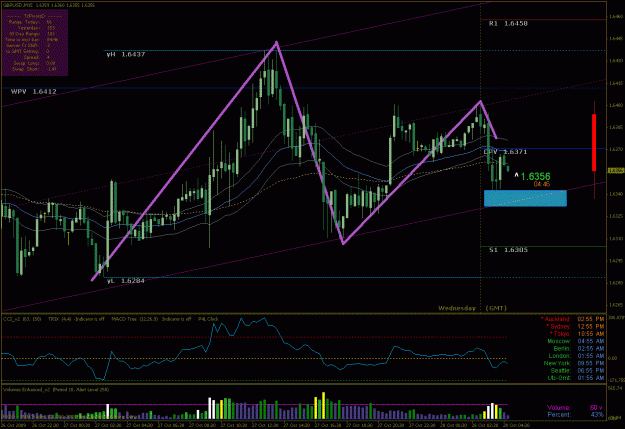625x429 pixels.
Task: Click the Auckland clock row
Action: (x=572, y=319)
